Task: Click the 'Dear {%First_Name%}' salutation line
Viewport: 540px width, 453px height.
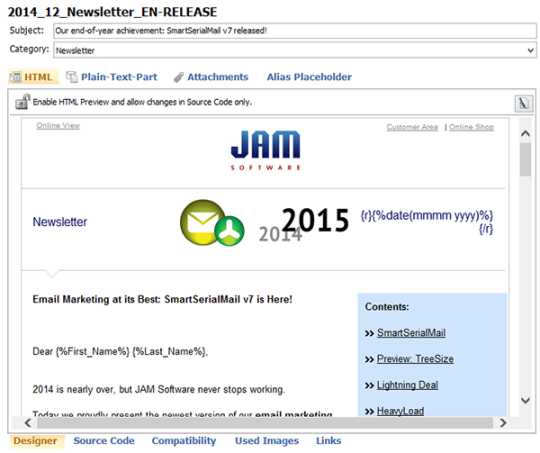Action: point(120,351)
